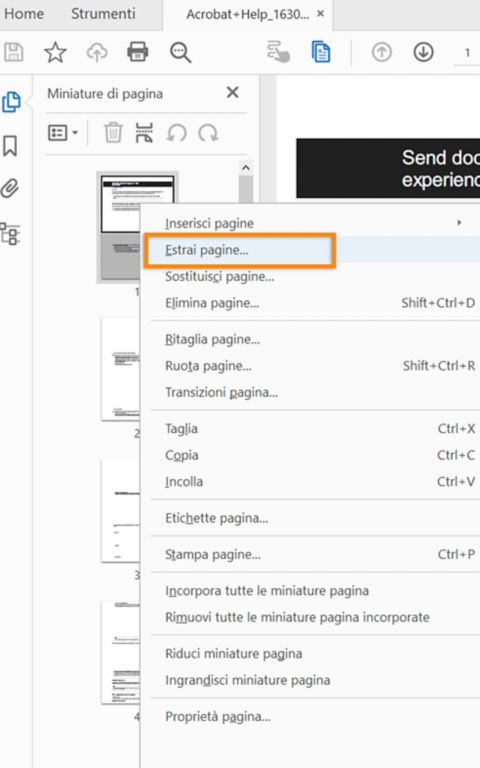
Task: Open the Attachments paperclip icon
Action: click(10, 188)
